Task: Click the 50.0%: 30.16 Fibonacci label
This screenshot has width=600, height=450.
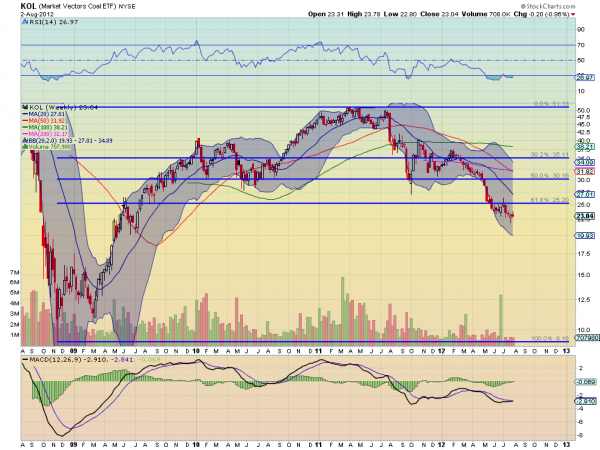Action: pyautogui.click(x=550, y=176)
